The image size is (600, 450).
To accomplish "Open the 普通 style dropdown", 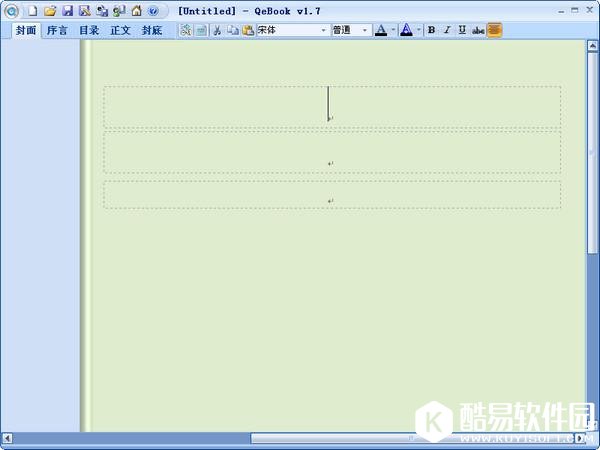I will 365,30.
